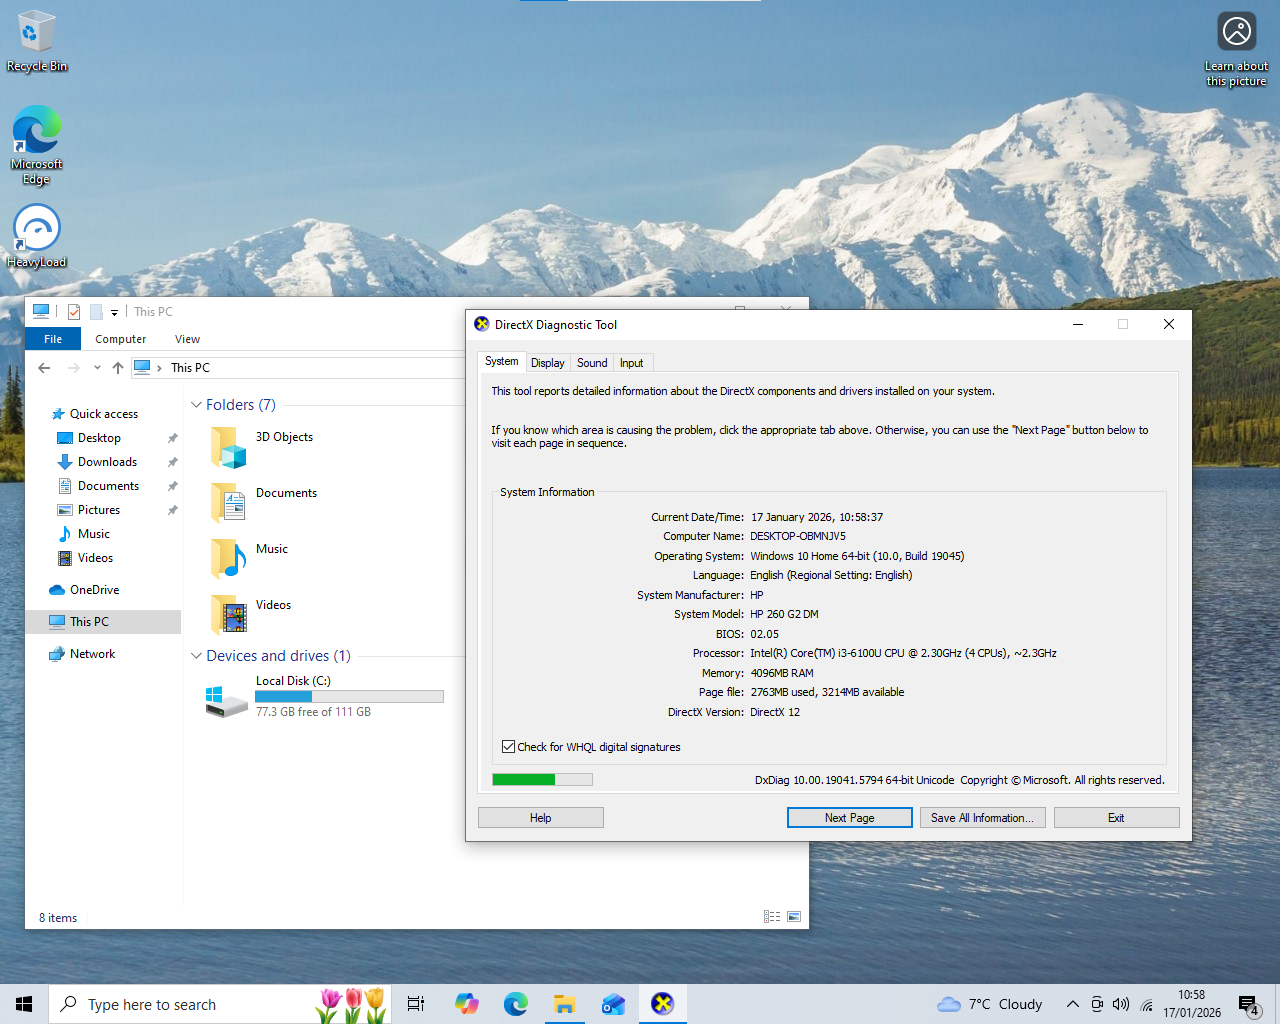Open the Recycle Bin
1280x1024 pixels.
tap(36, 40)
